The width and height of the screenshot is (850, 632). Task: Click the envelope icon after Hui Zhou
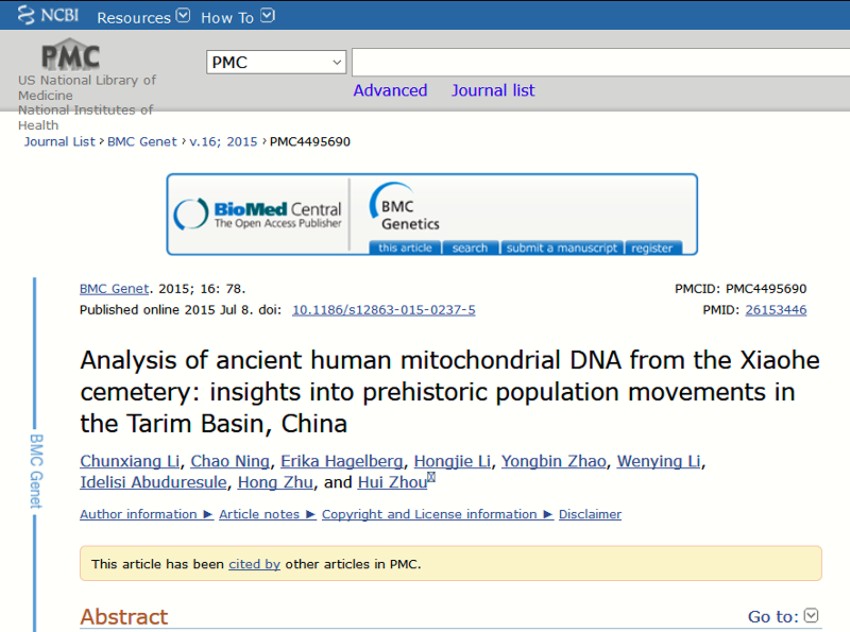tap(432, 479)
